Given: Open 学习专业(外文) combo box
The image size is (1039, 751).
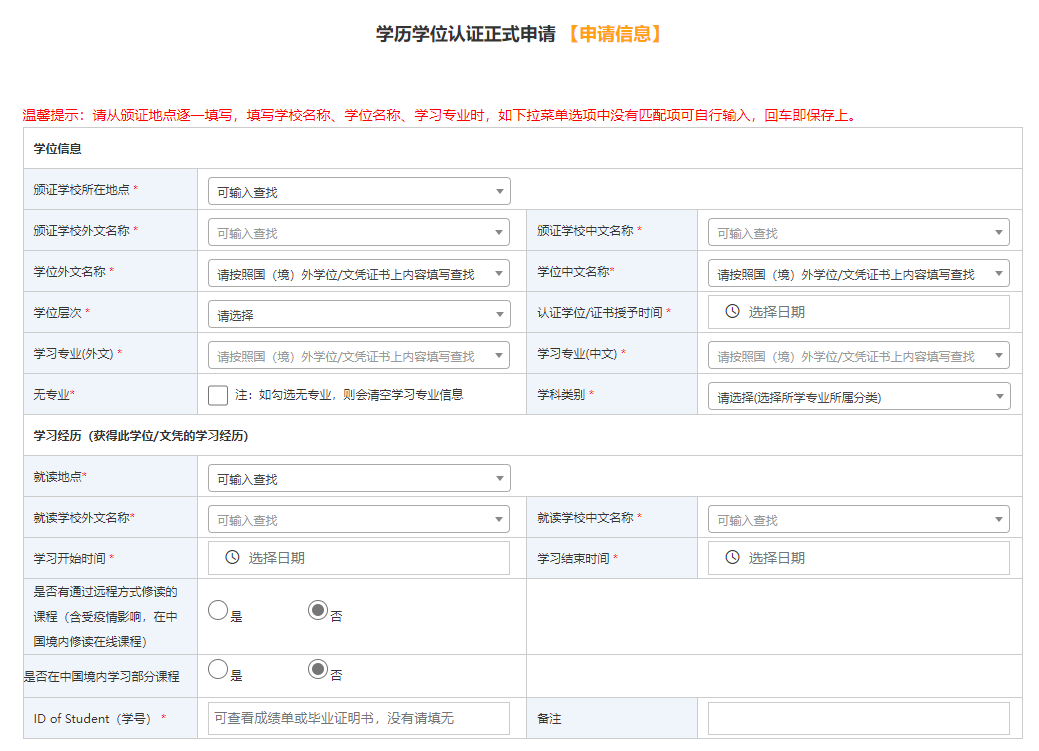Looking at the screenshot, I should [x=359, y=355].
